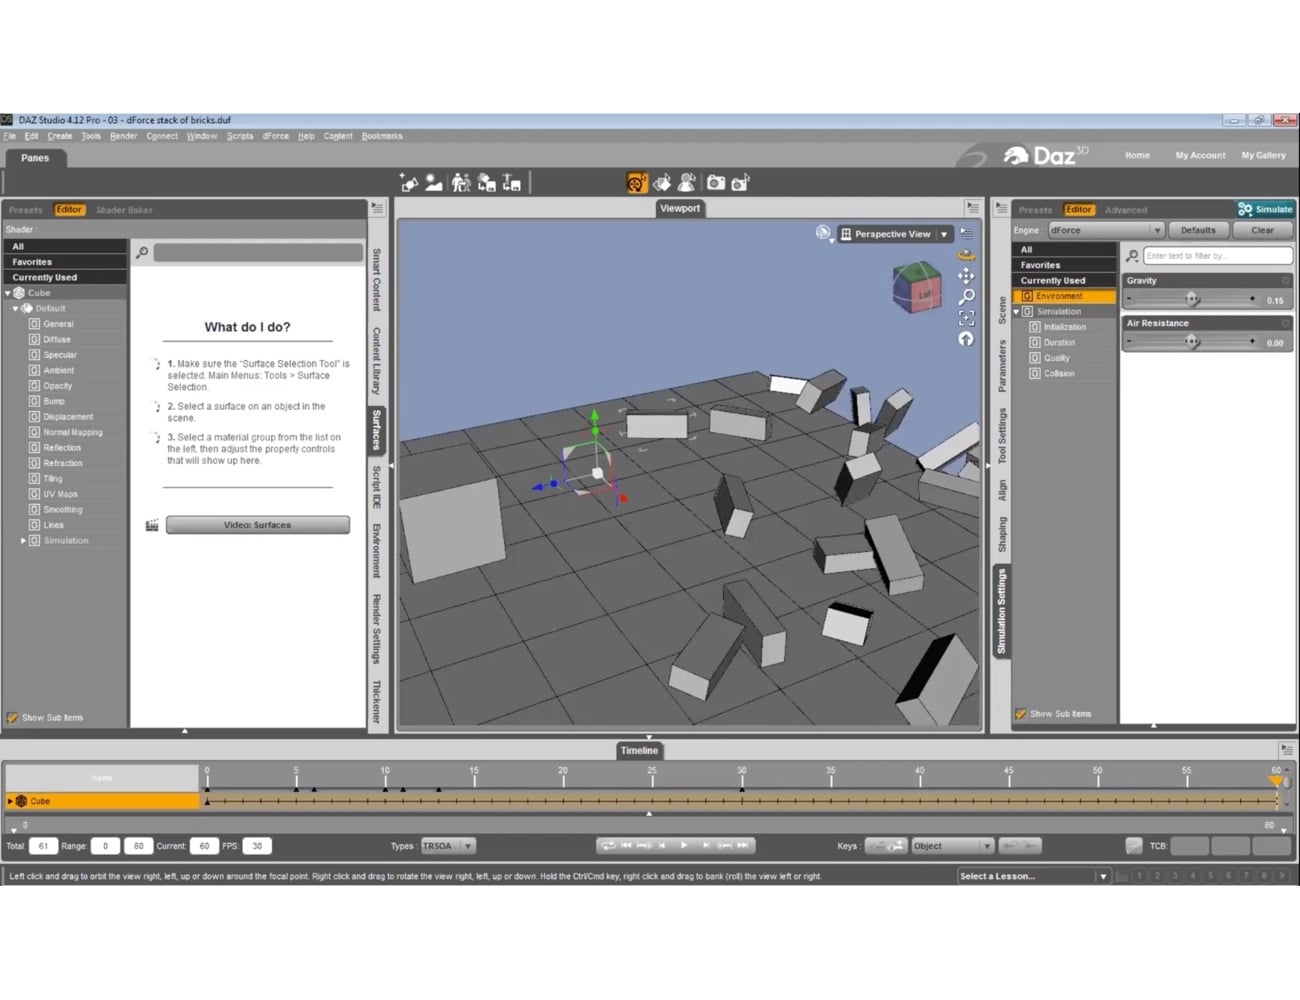Click the Video: Surfaces film icon
Viewport: 1300px width, 1000px height.
pos(152,525)
